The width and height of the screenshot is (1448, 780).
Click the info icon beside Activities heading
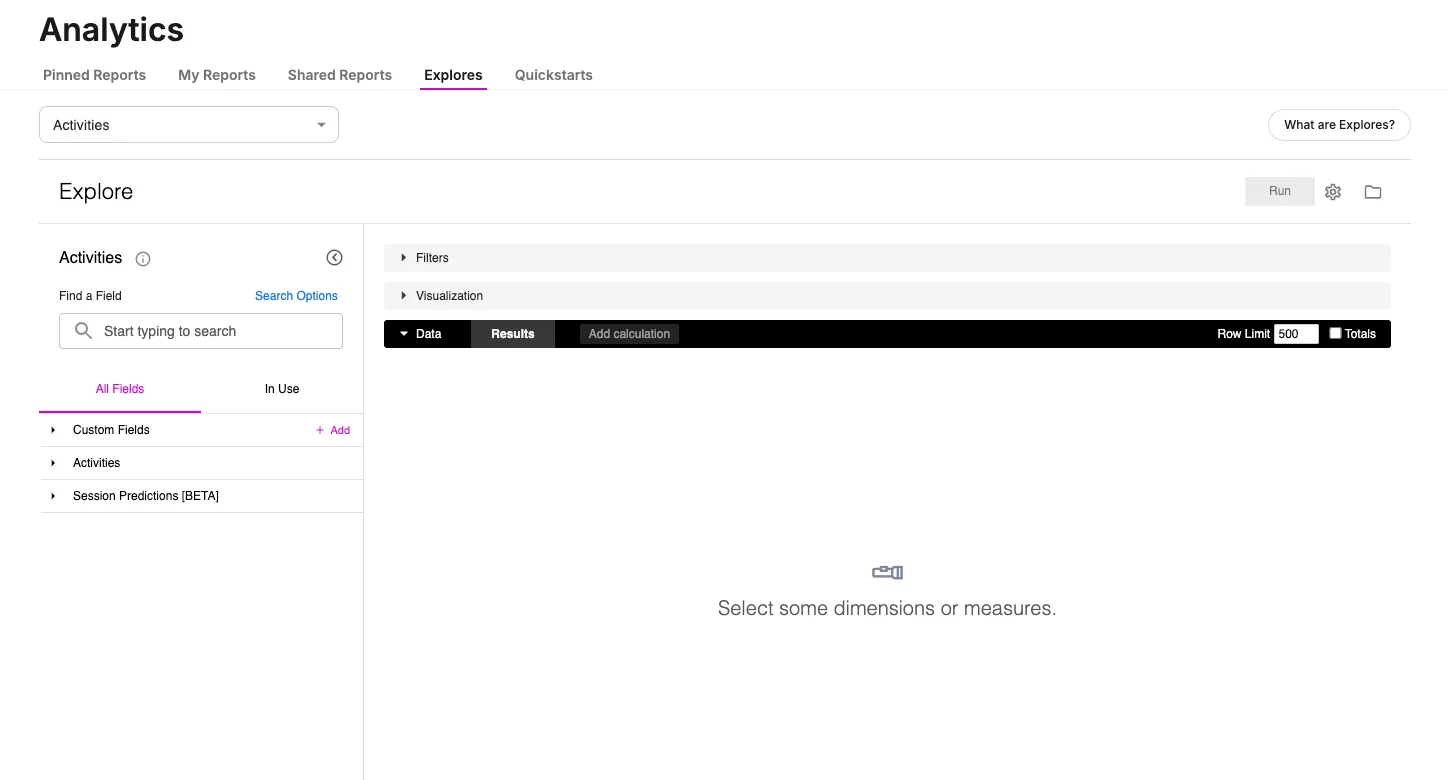(x=143, y=259)
